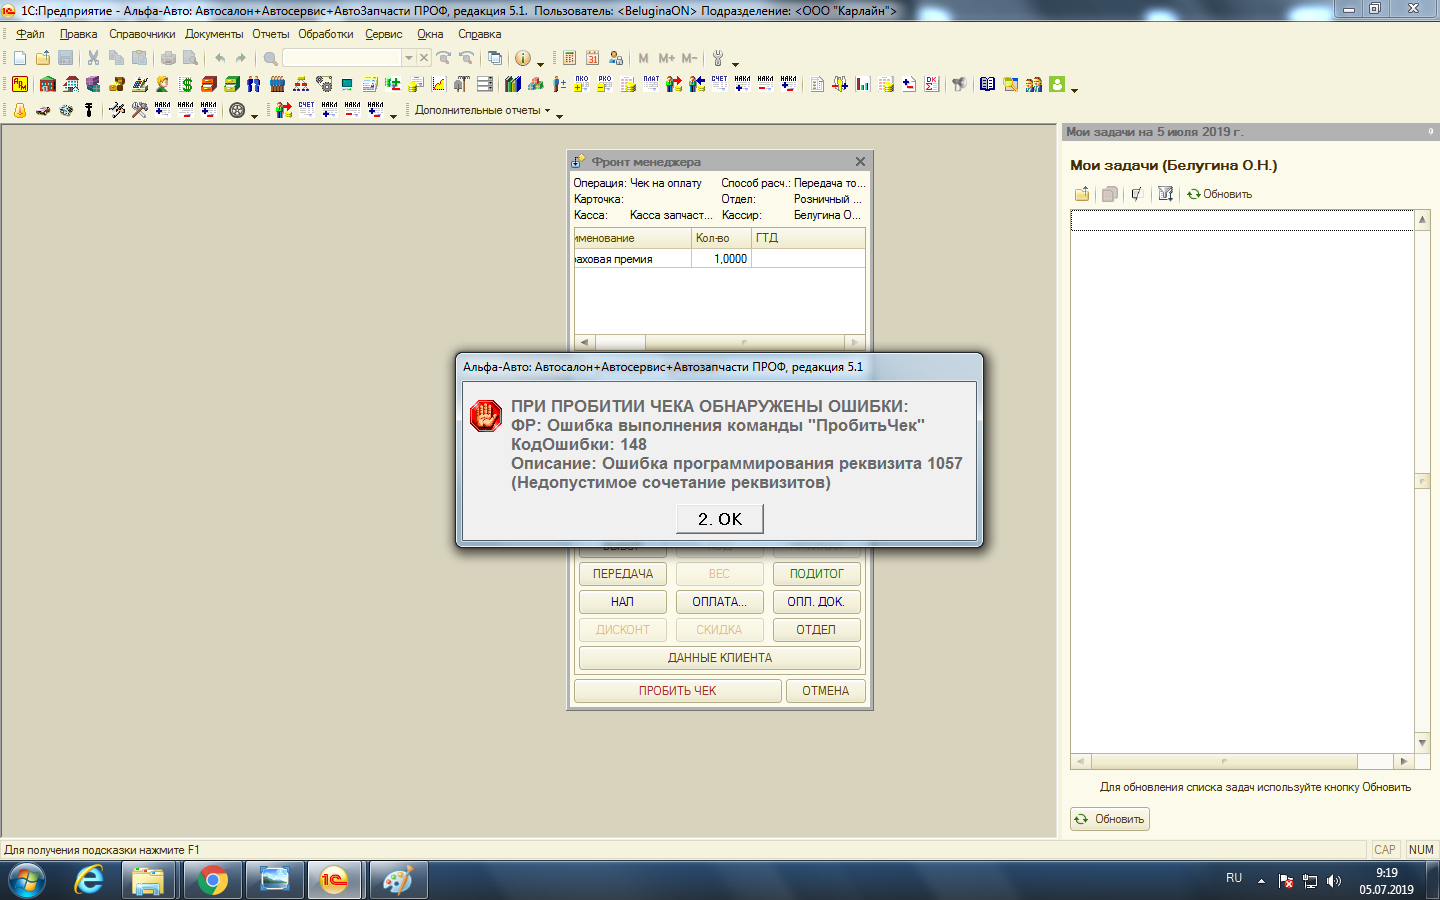Image resolution: width=1440 pixels, height=900 pixels.
Task: Click the megaphone icon in toolbar
Action: coord(959,84)
